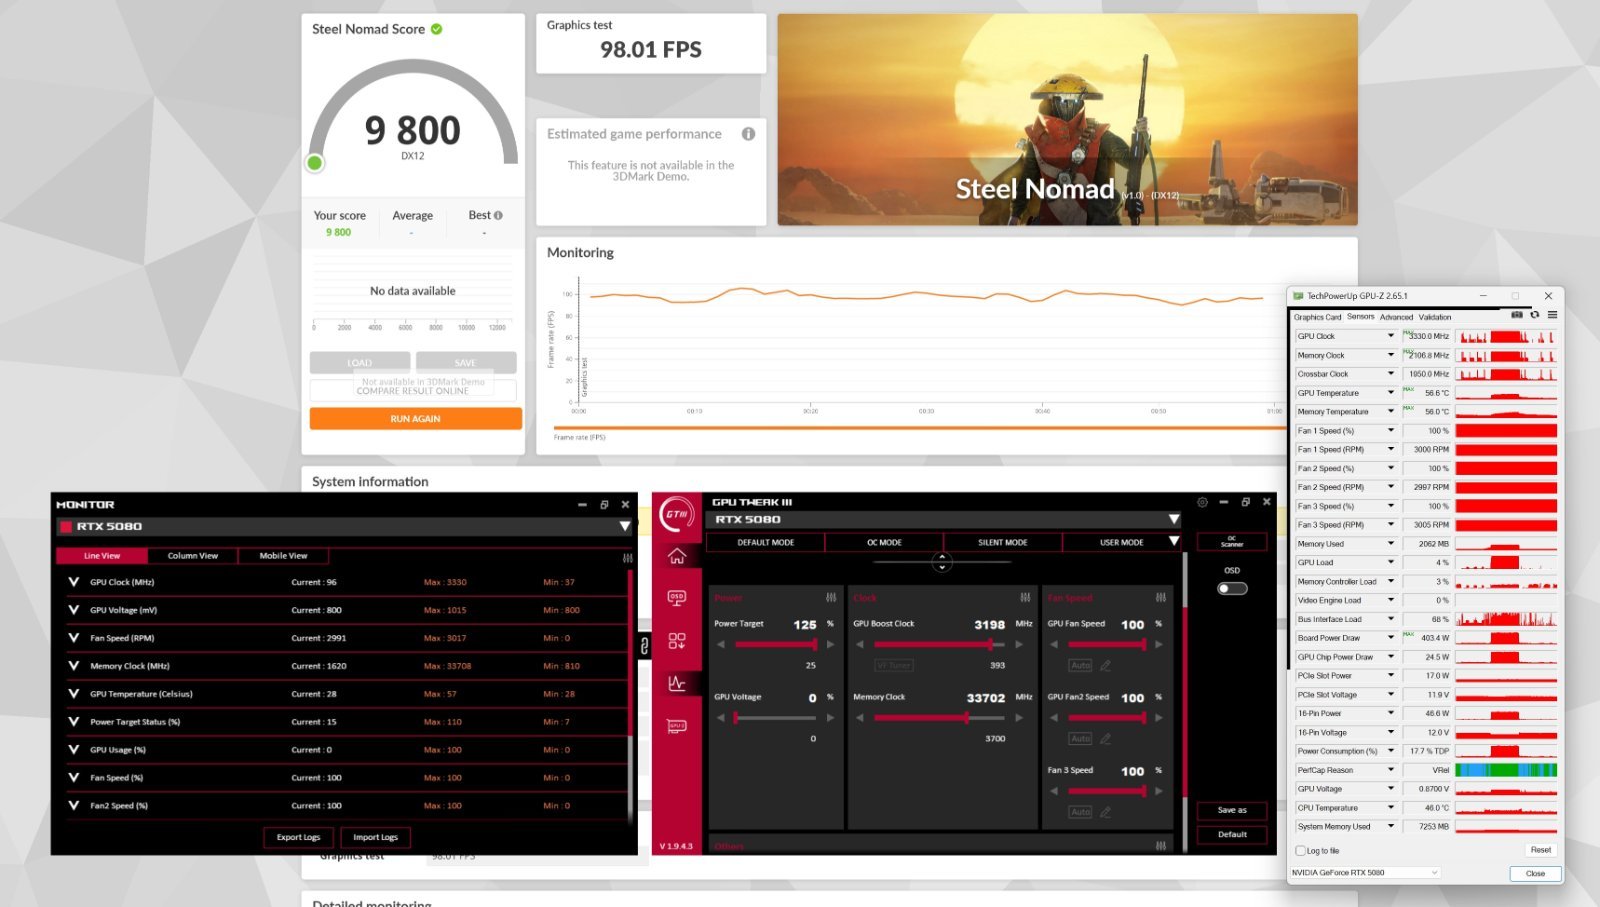Decrease Power Target with the left arrow

tap(720, 645)
